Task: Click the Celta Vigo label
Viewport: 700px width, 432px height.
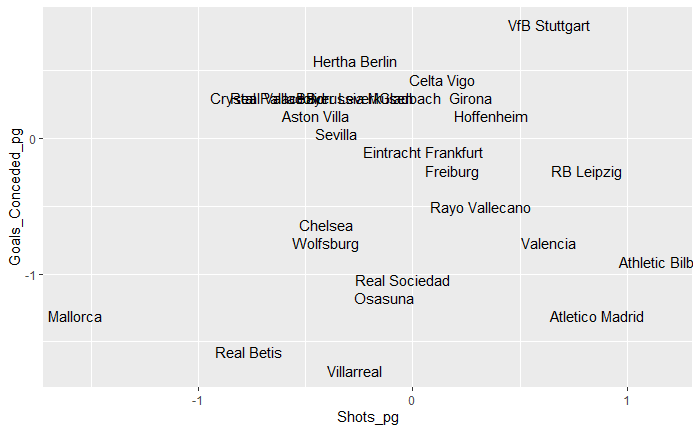Action: [x=442, y=81]
